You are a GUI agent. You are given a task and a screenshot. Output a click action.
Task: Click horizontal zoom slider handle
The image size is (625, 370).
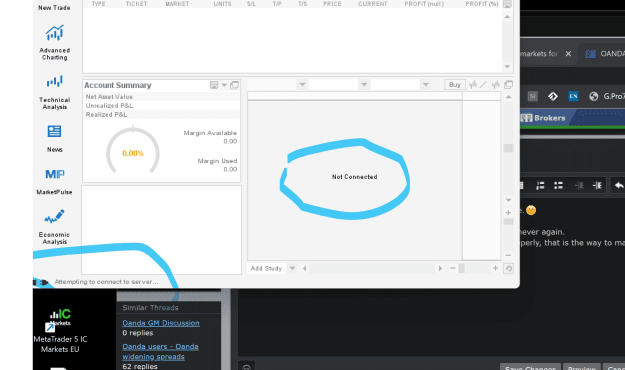click(x=462, y=268)
